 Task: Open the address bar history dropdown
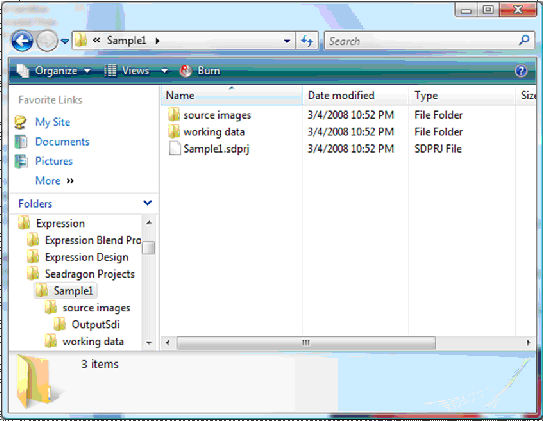[287, 41]
